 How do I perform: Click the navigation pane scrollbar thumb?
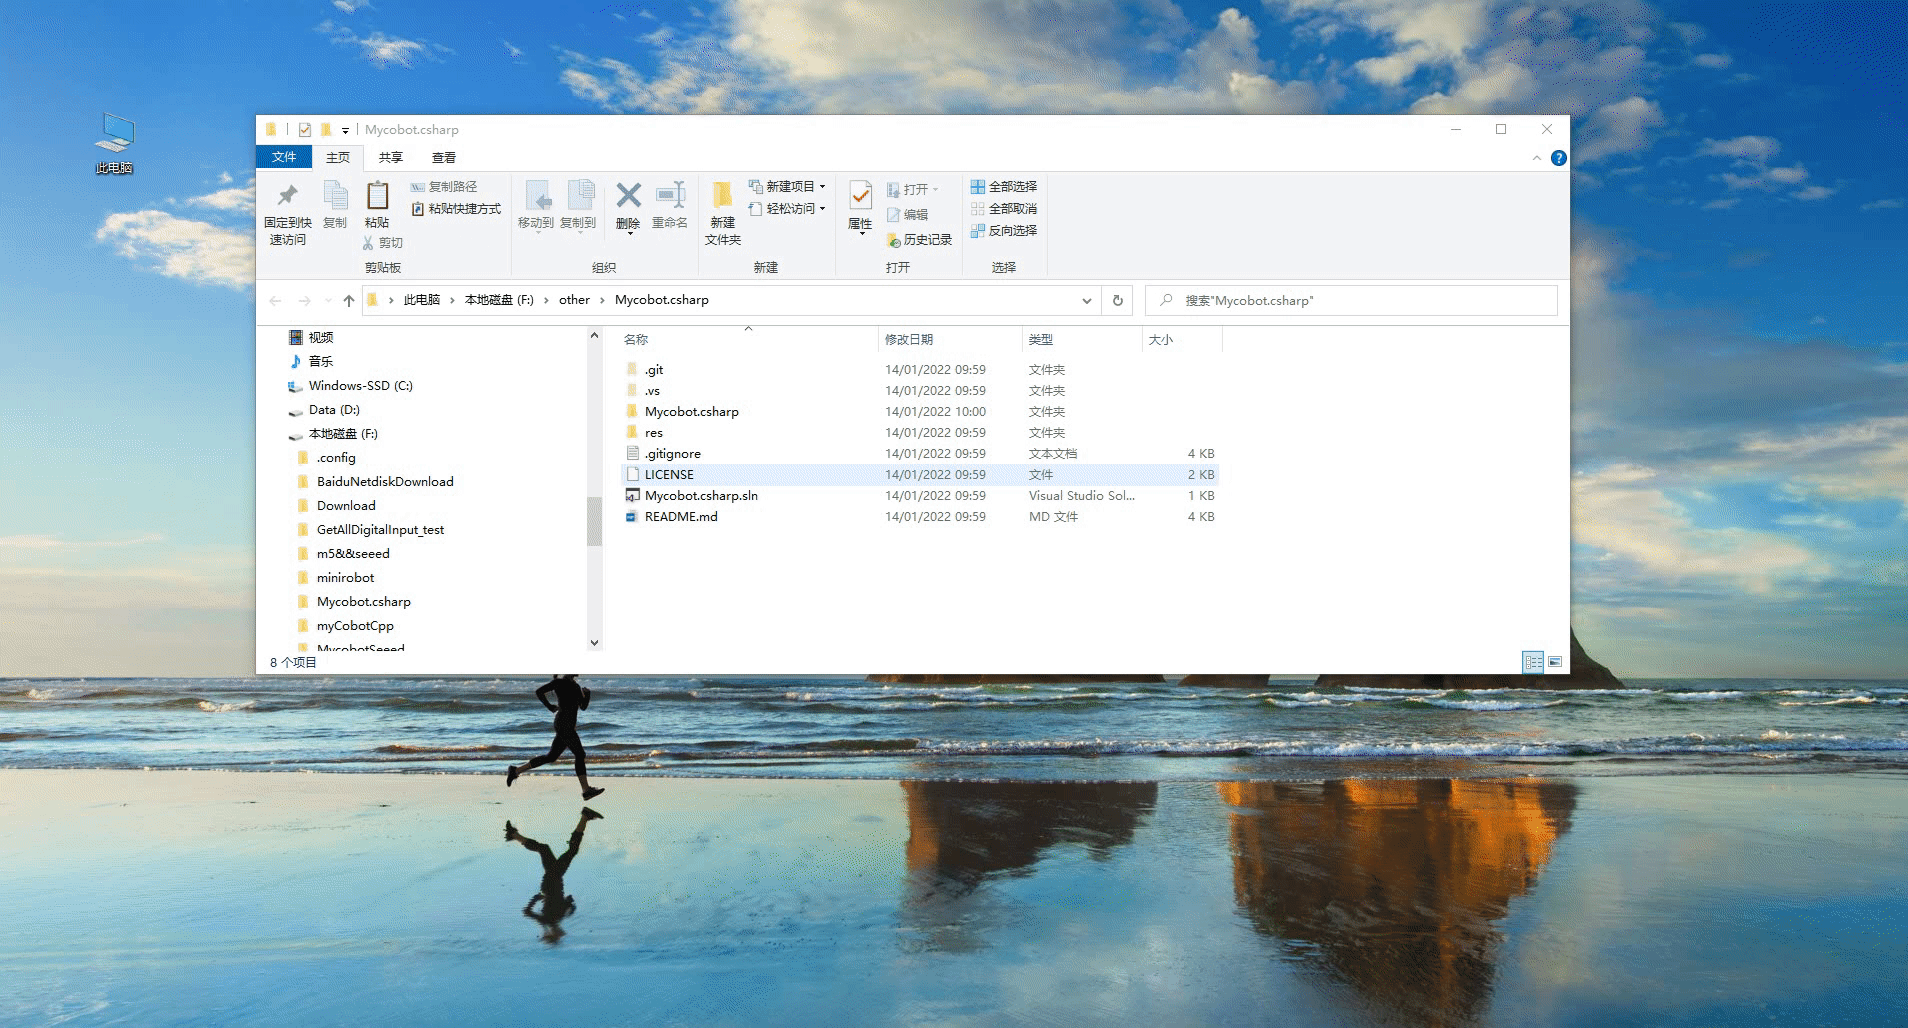click(x=594, y=520)
